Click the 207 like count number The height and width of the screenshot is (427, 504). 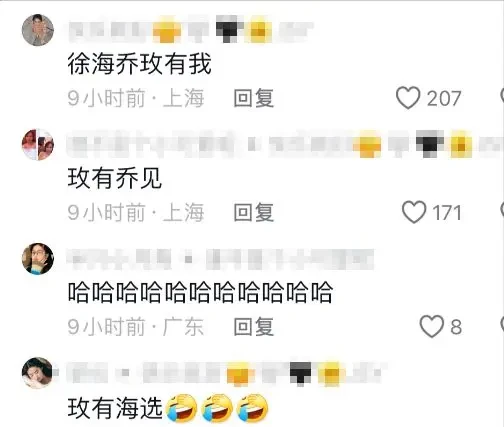coord(444,98)
